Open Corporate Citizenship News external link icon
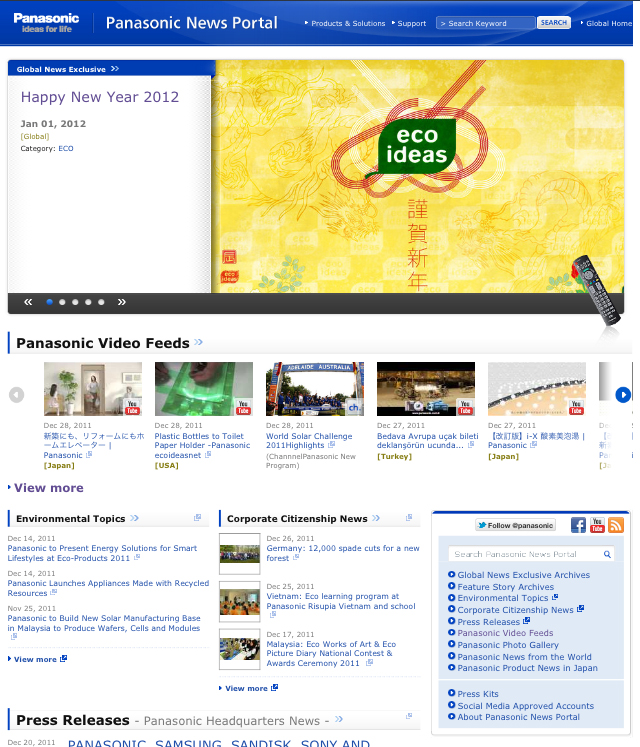Image resolution: width=640 pixels, height=747 pixels. 409,517
